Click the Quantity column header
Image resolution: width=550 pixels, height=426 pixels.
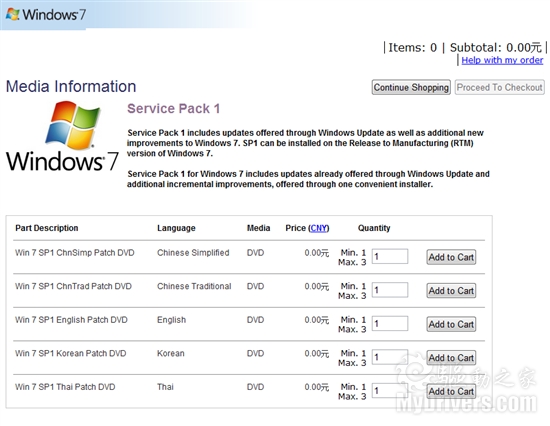pos(374,228)
